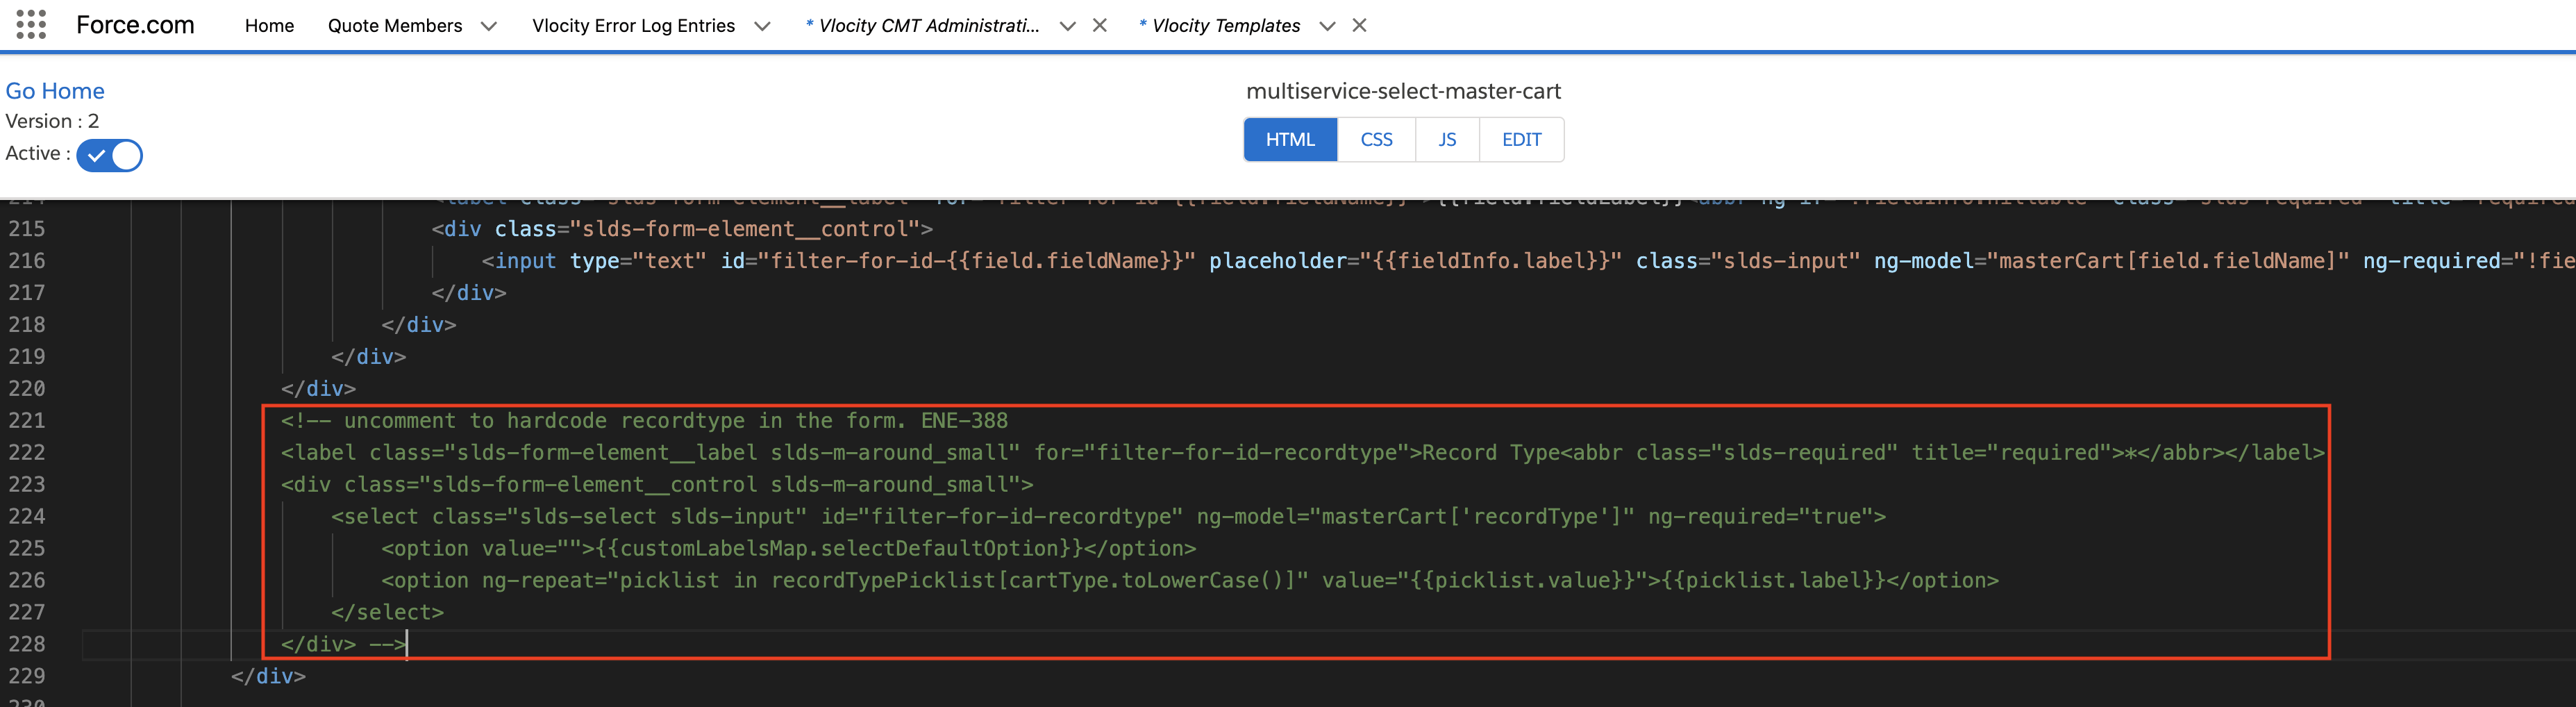2576x707 pixels.
Task: Go to the Home tab
Action: click(269, 26)
